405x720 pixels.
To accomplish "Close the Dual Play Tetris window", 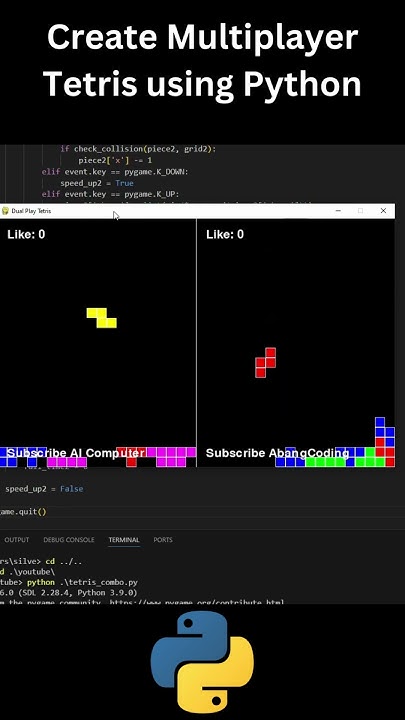I will 383,211.
